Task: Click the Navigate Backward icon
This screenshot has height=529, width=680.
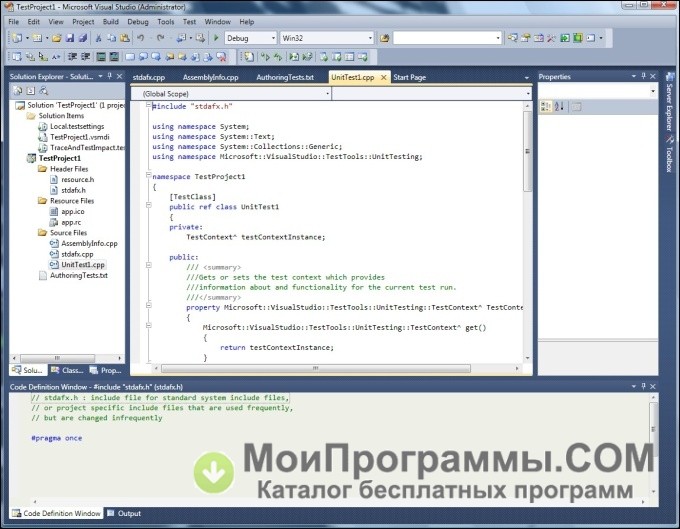Action: 181,38
